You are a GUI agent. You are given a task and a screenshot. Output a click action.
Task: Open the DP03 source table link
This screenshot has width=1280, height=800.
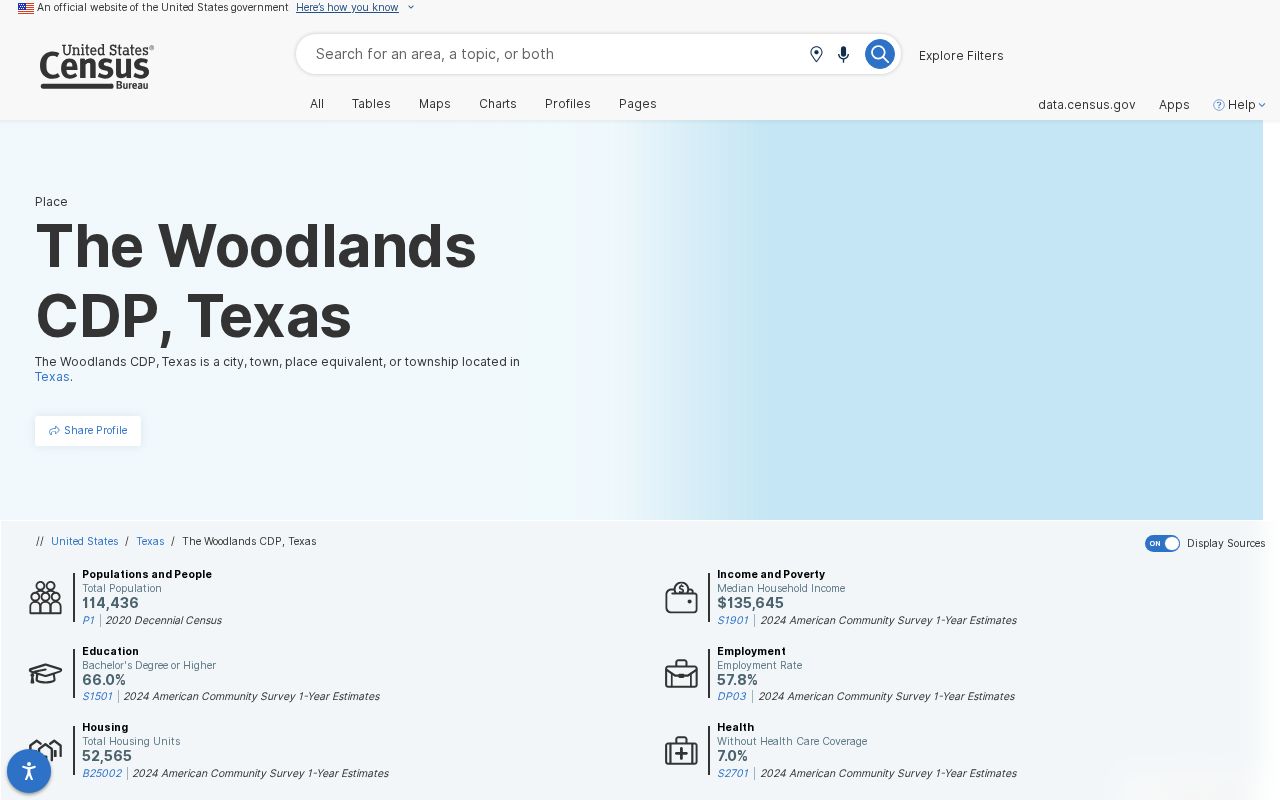coord(732,696)
